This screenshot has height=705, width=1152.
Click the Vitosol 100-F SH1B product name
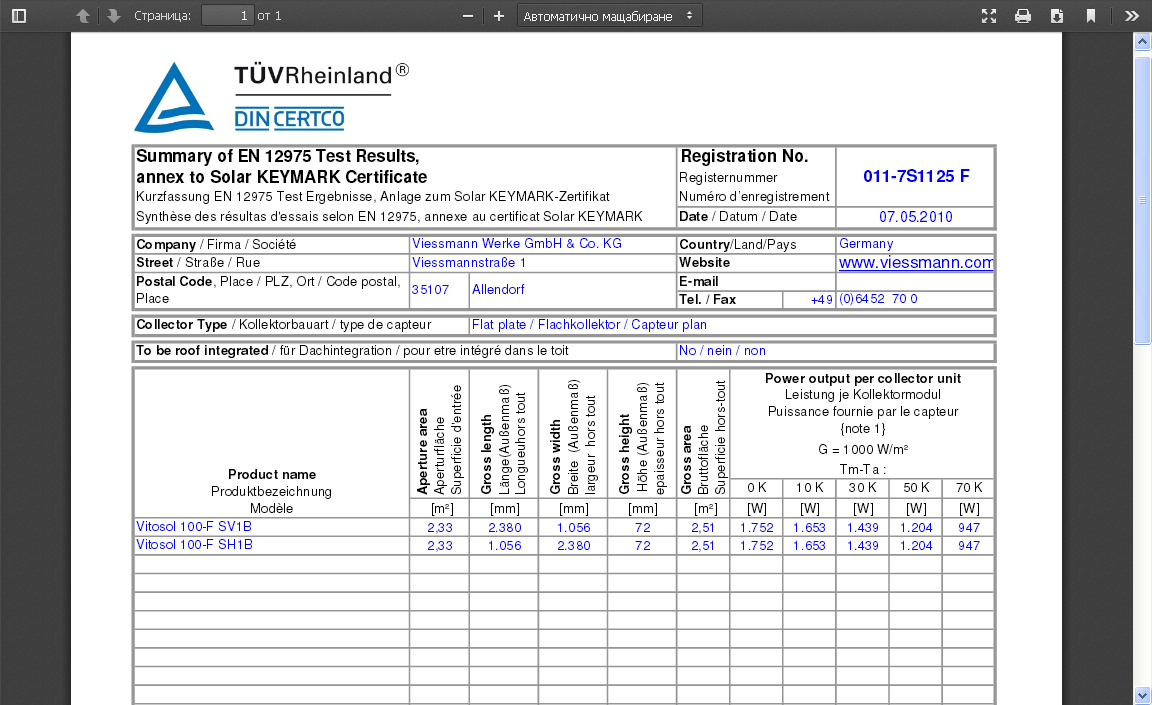(x=193, y=545)
